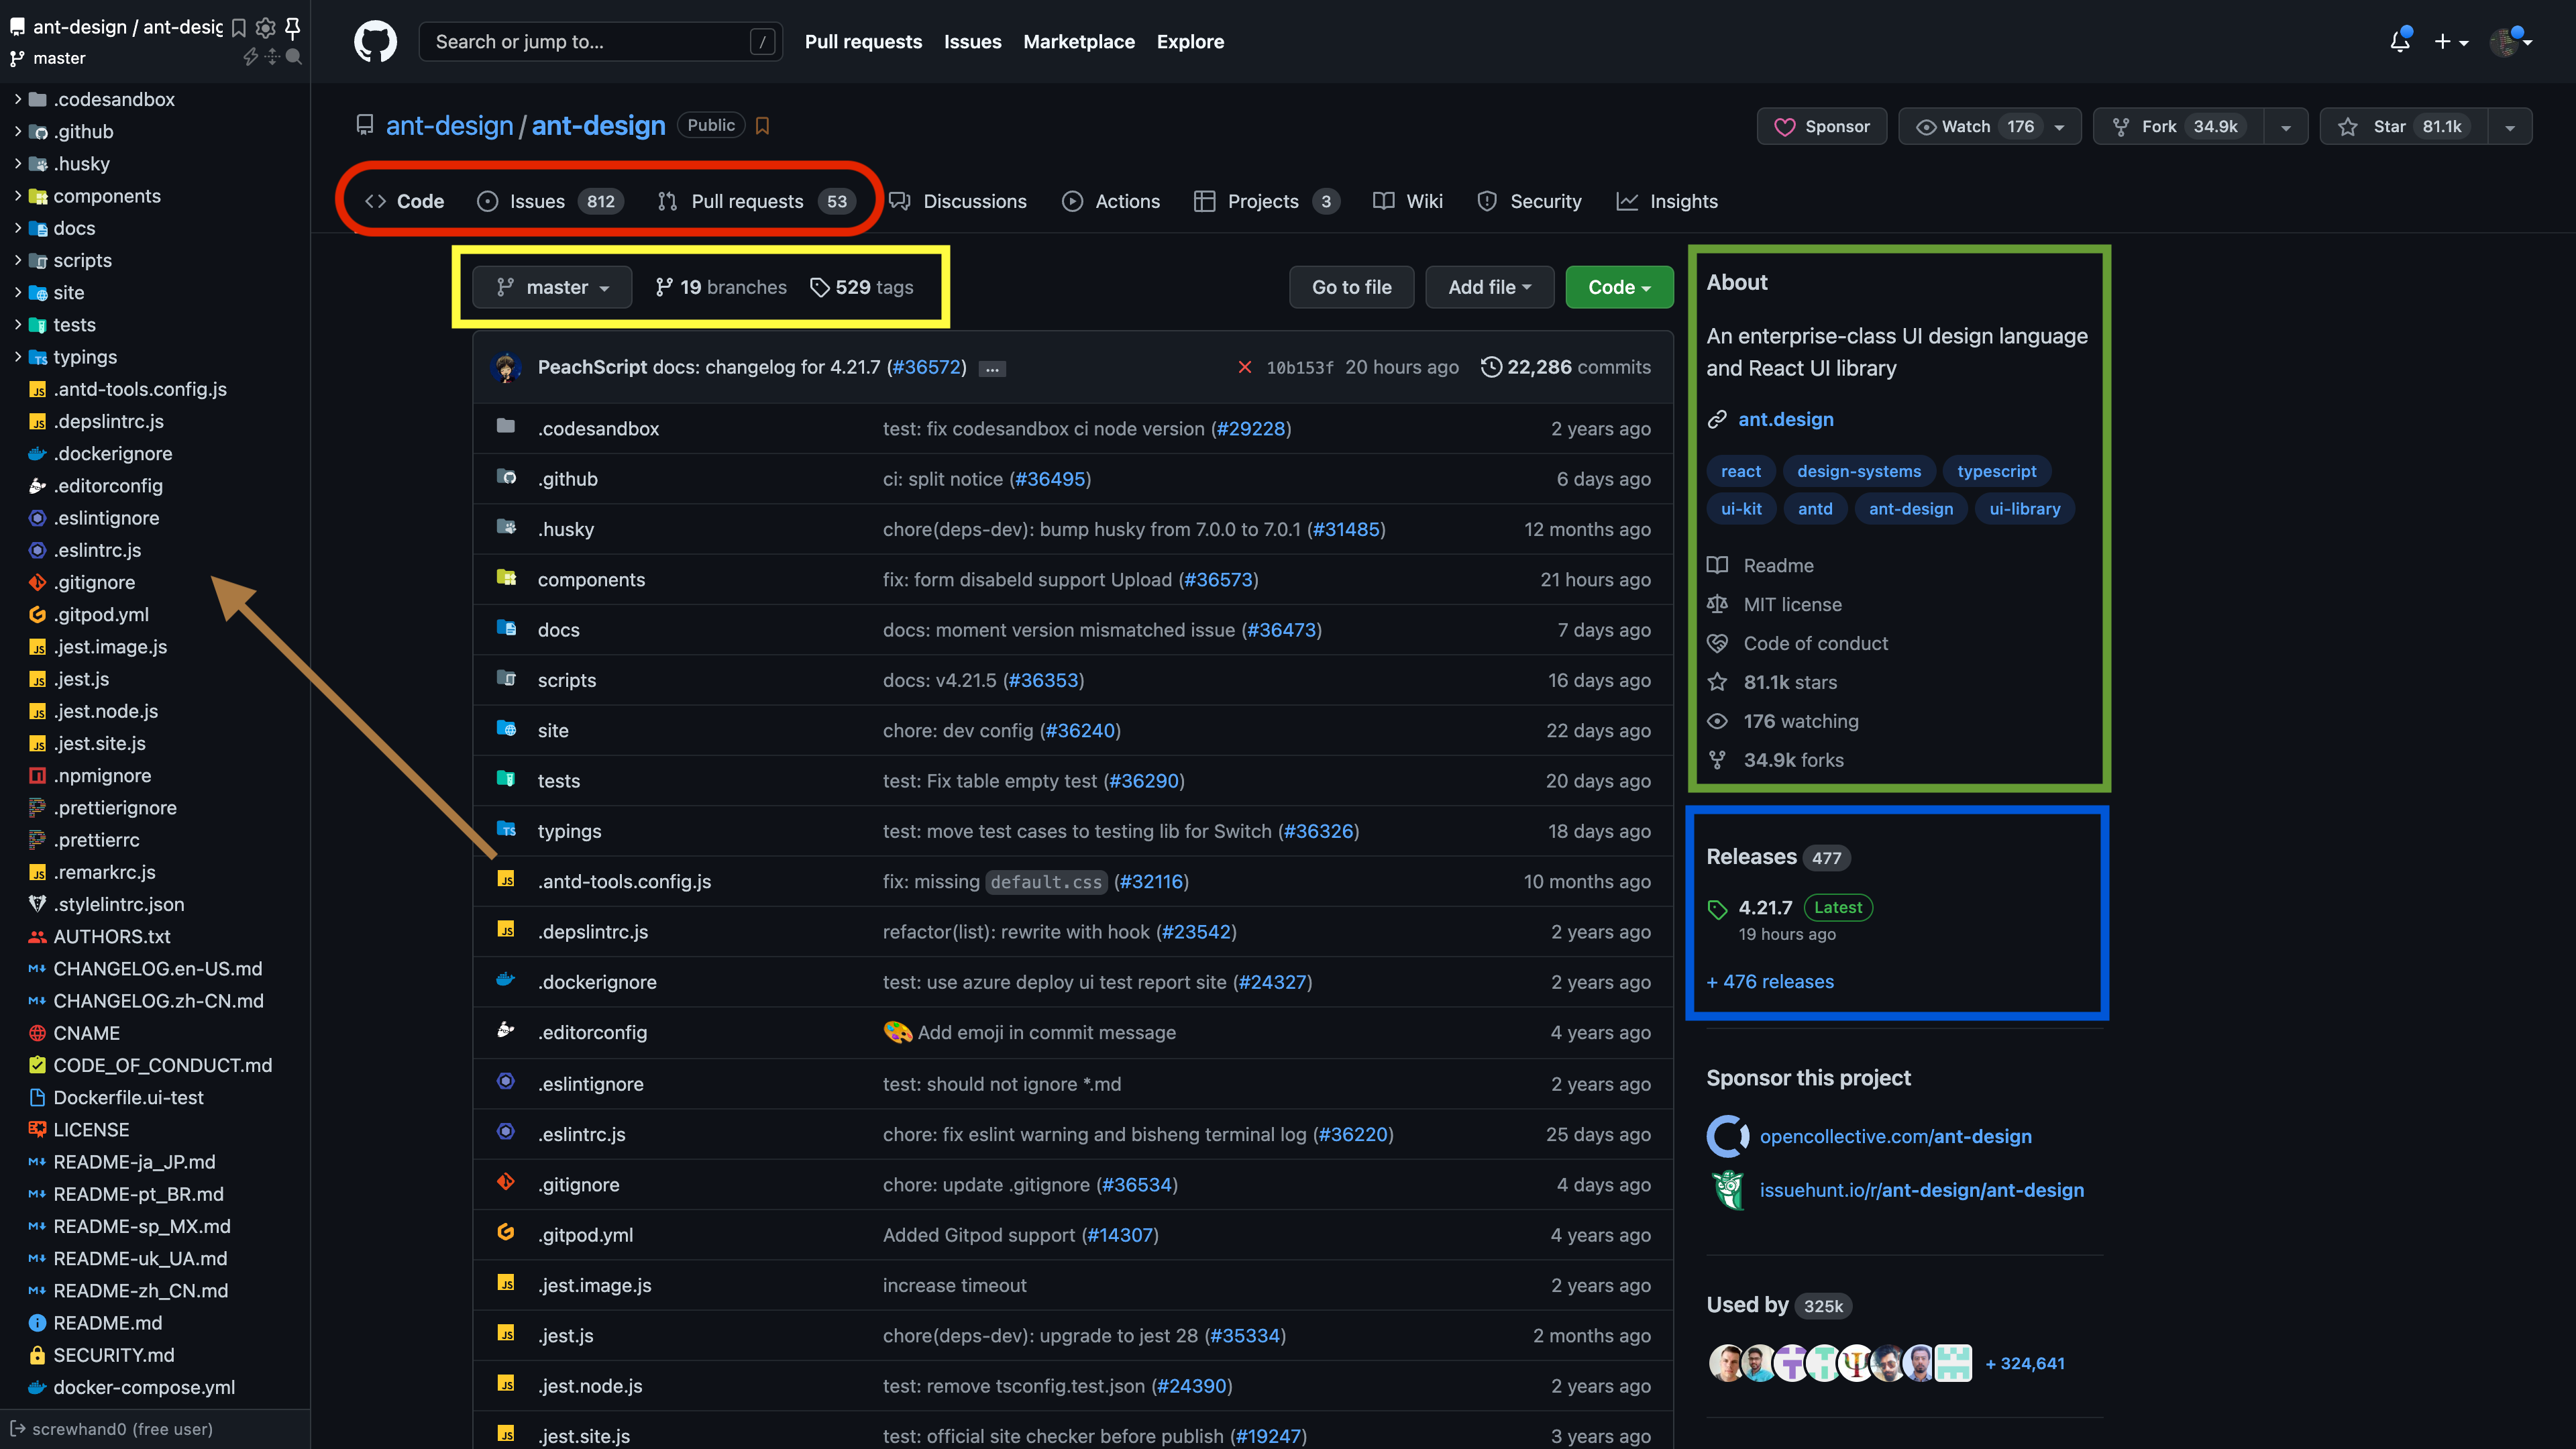Click the failed check X icon
This screenshot has height=1449, width=2576.
pos(1244,367)
